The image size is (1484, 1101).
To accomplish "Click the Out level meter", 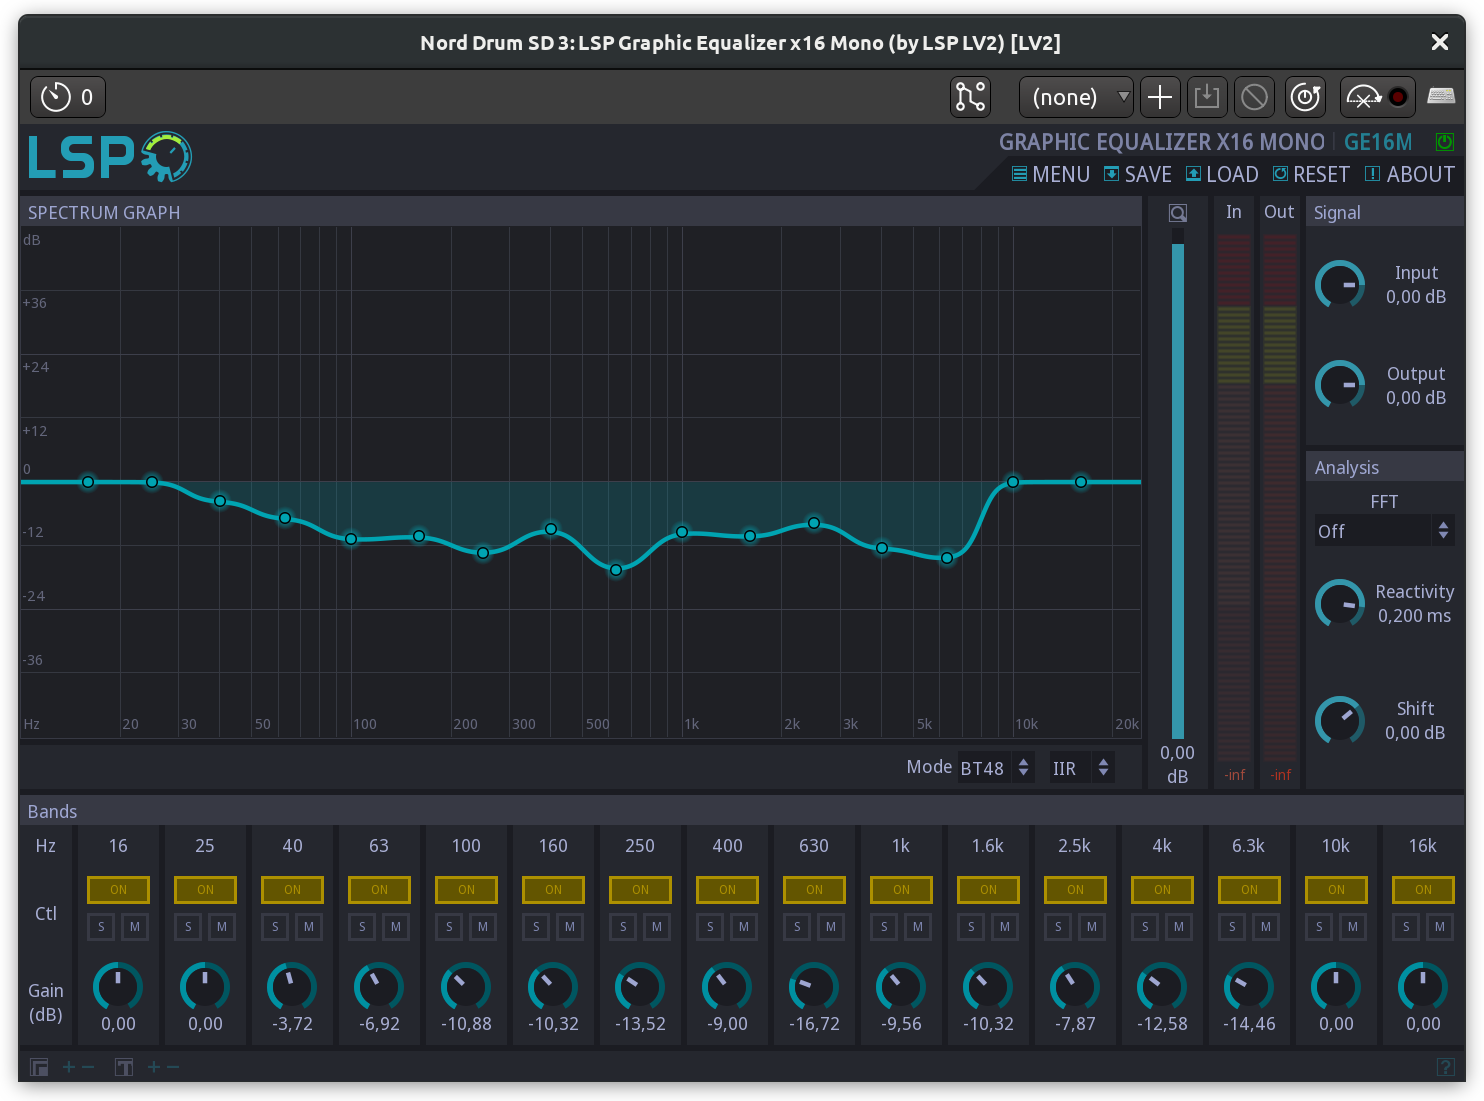I will pos(1280,498).
